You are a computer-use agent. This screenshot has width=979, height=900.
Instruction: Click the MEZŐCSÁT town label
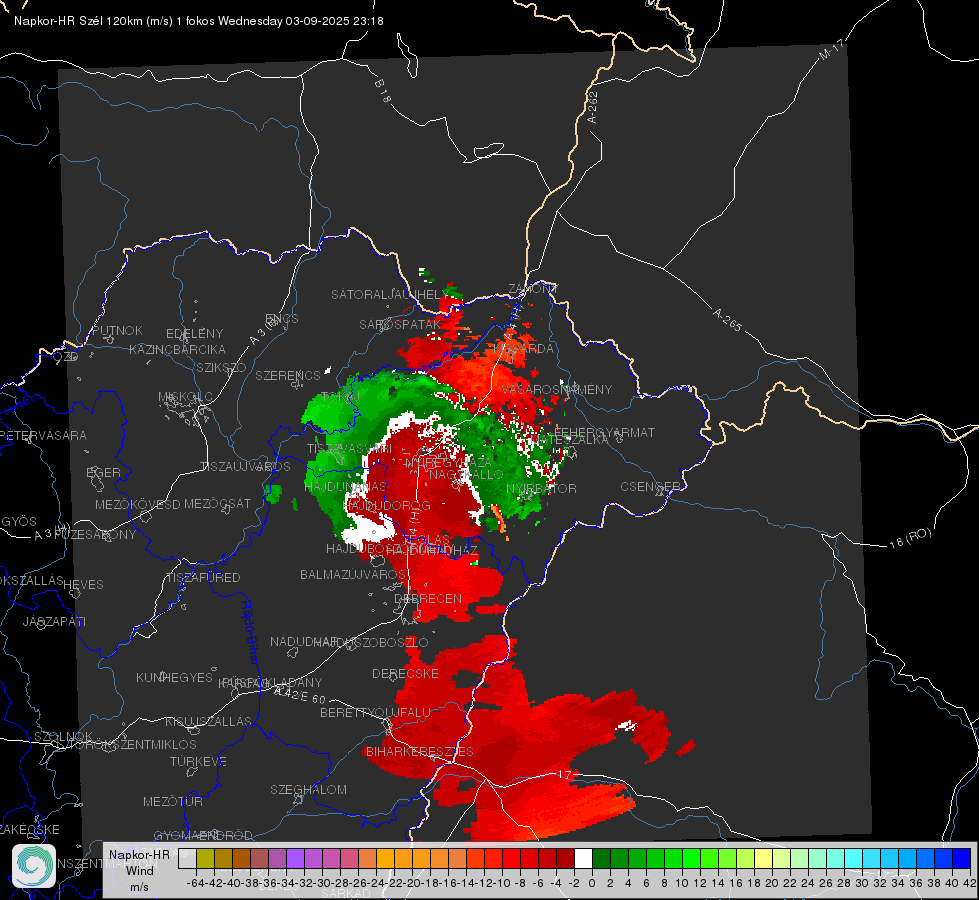pyautogui.click(x=217, y=503)
